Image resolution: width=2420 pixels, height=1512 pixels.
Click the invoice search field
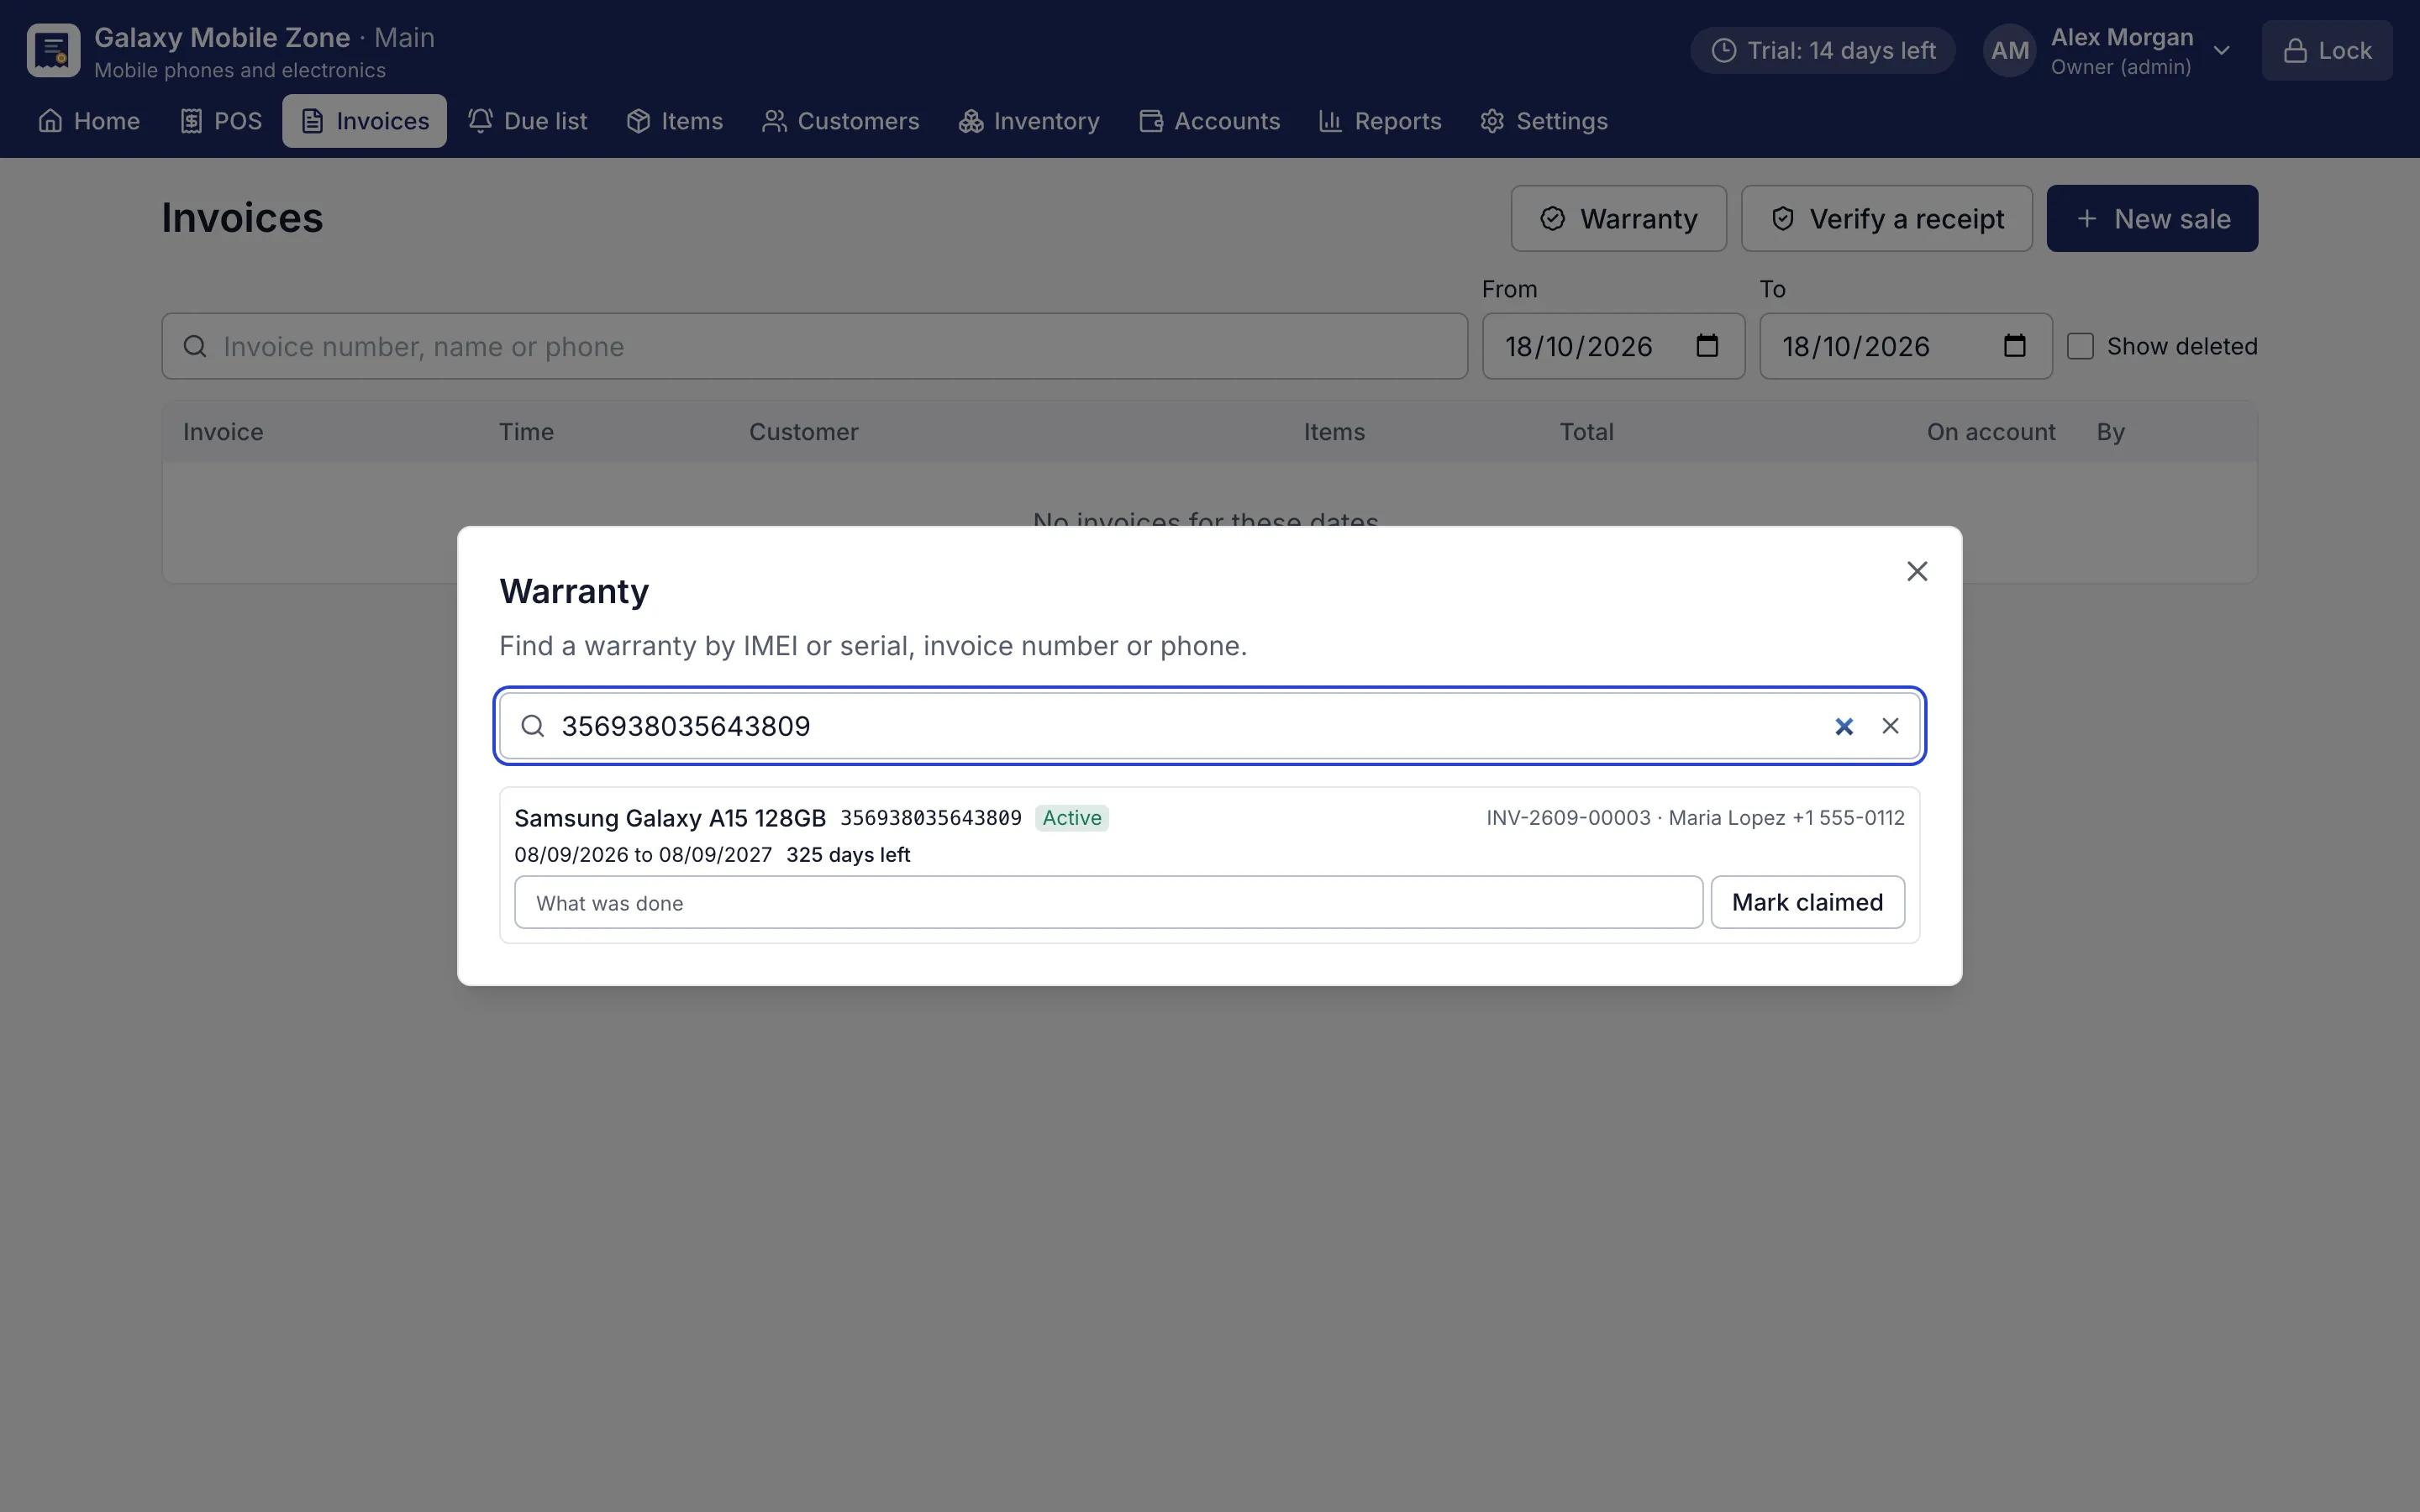[814, 346]
